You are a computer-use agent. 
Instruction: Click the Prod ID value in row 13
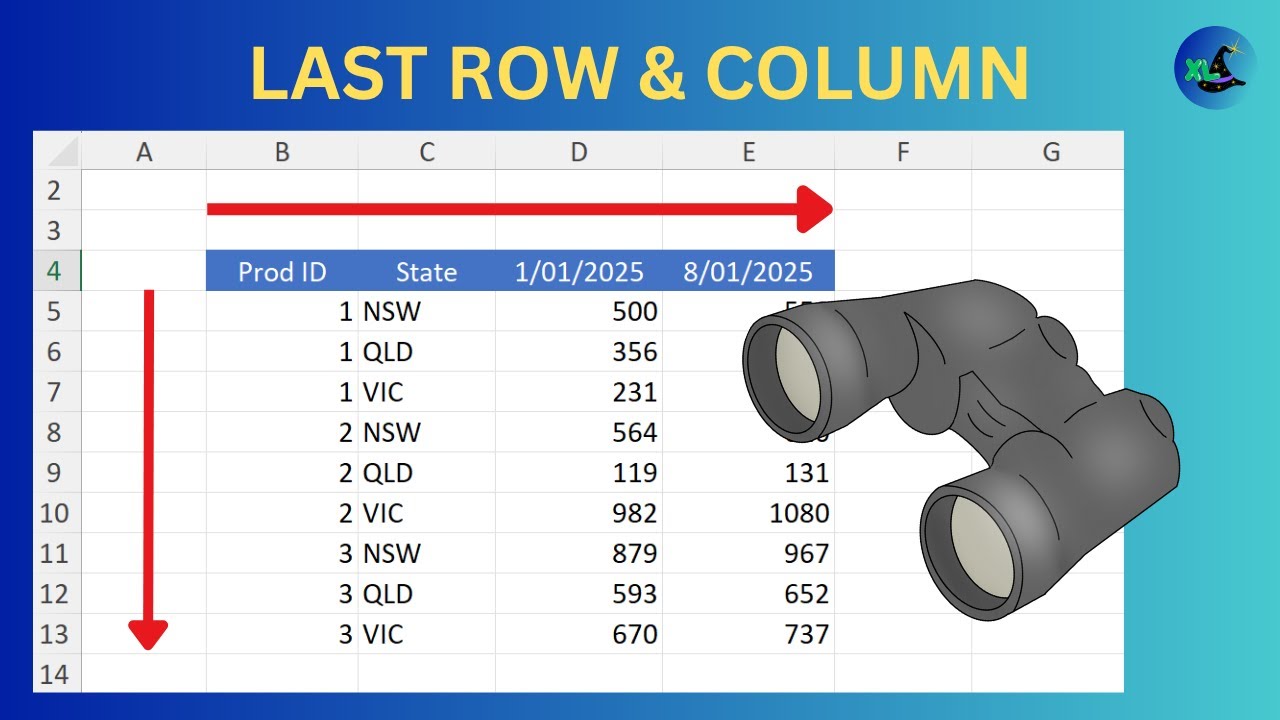[282, 634]
